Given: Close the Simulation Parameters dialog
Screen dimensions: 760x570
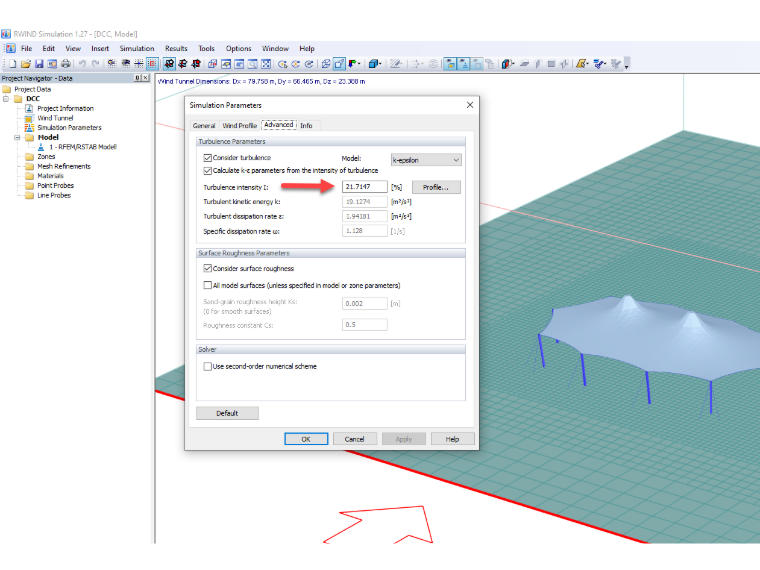Looking at the screenshot, I should (470, 105).
